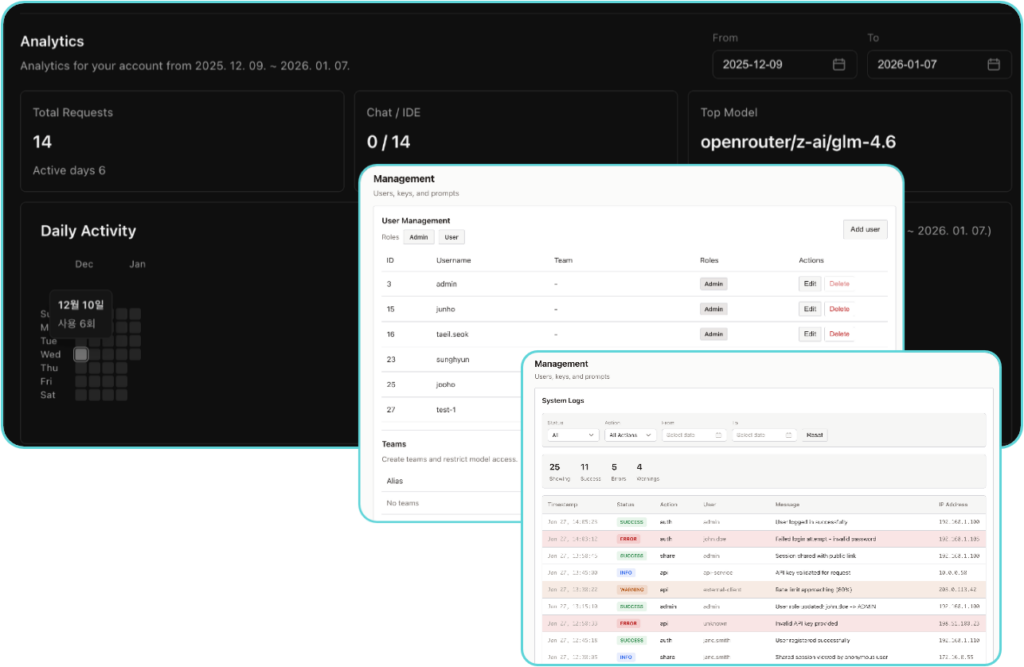Click the Daily Activity heading
Screen dimensions: 1024x667
tap(88, 231)
